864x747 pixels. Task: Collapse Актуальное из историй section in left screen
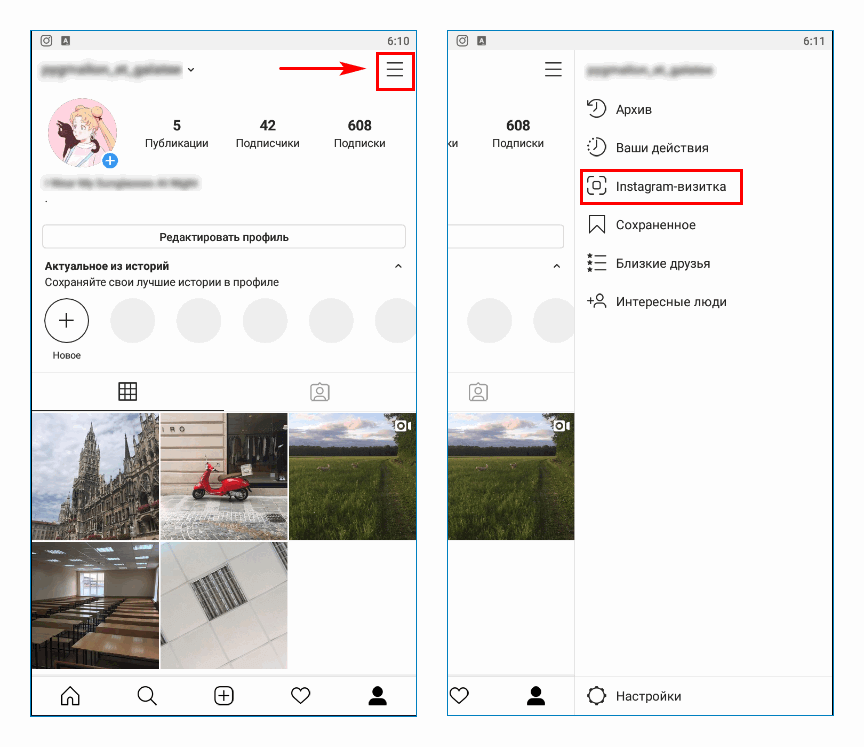tap(398, 266)
